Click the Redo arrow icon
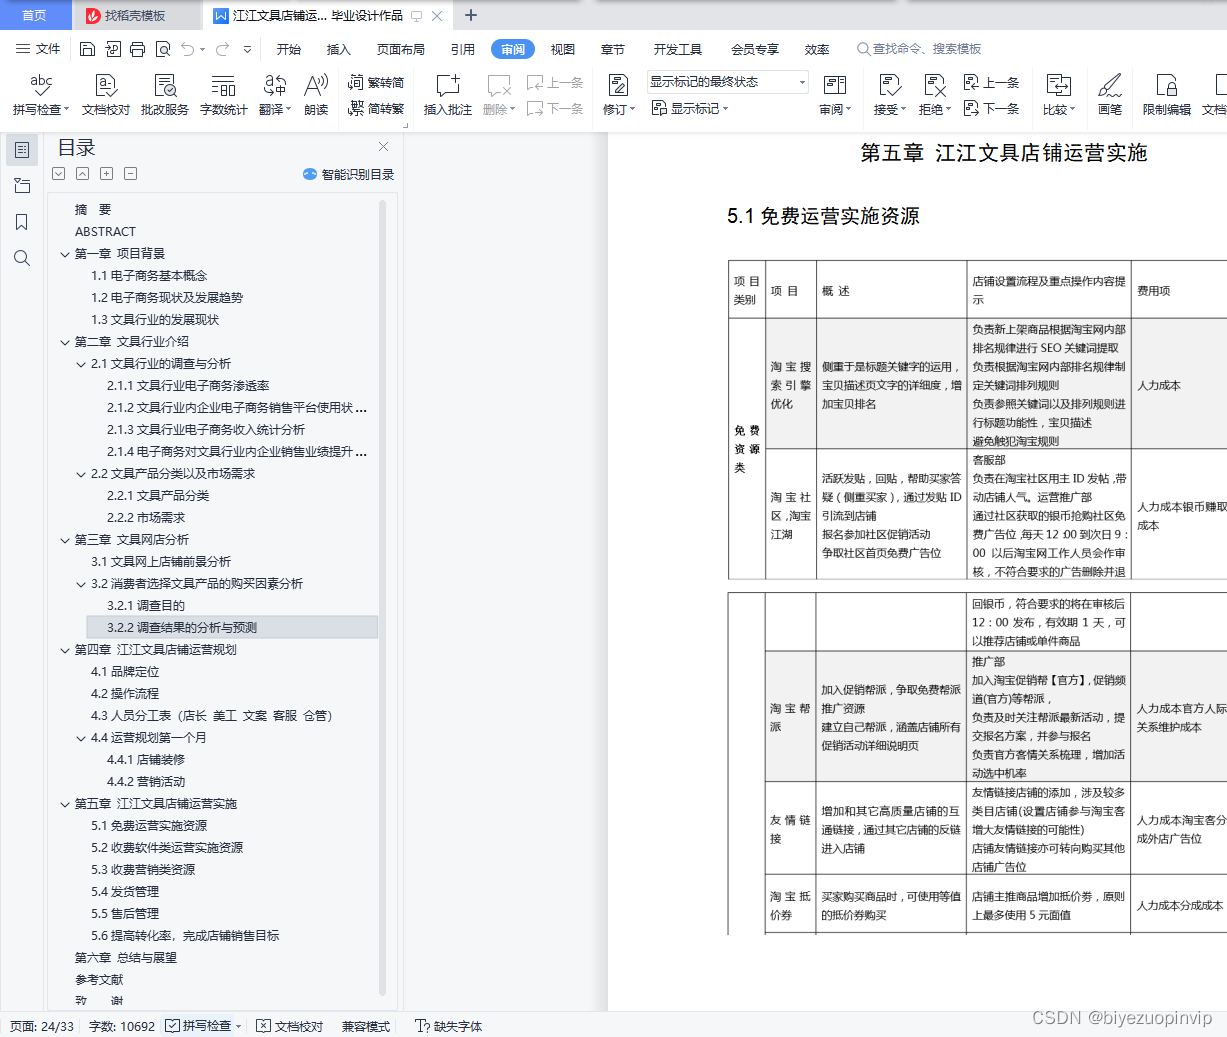Screen dimensions: 1227x1037 (x=222, y=48)
